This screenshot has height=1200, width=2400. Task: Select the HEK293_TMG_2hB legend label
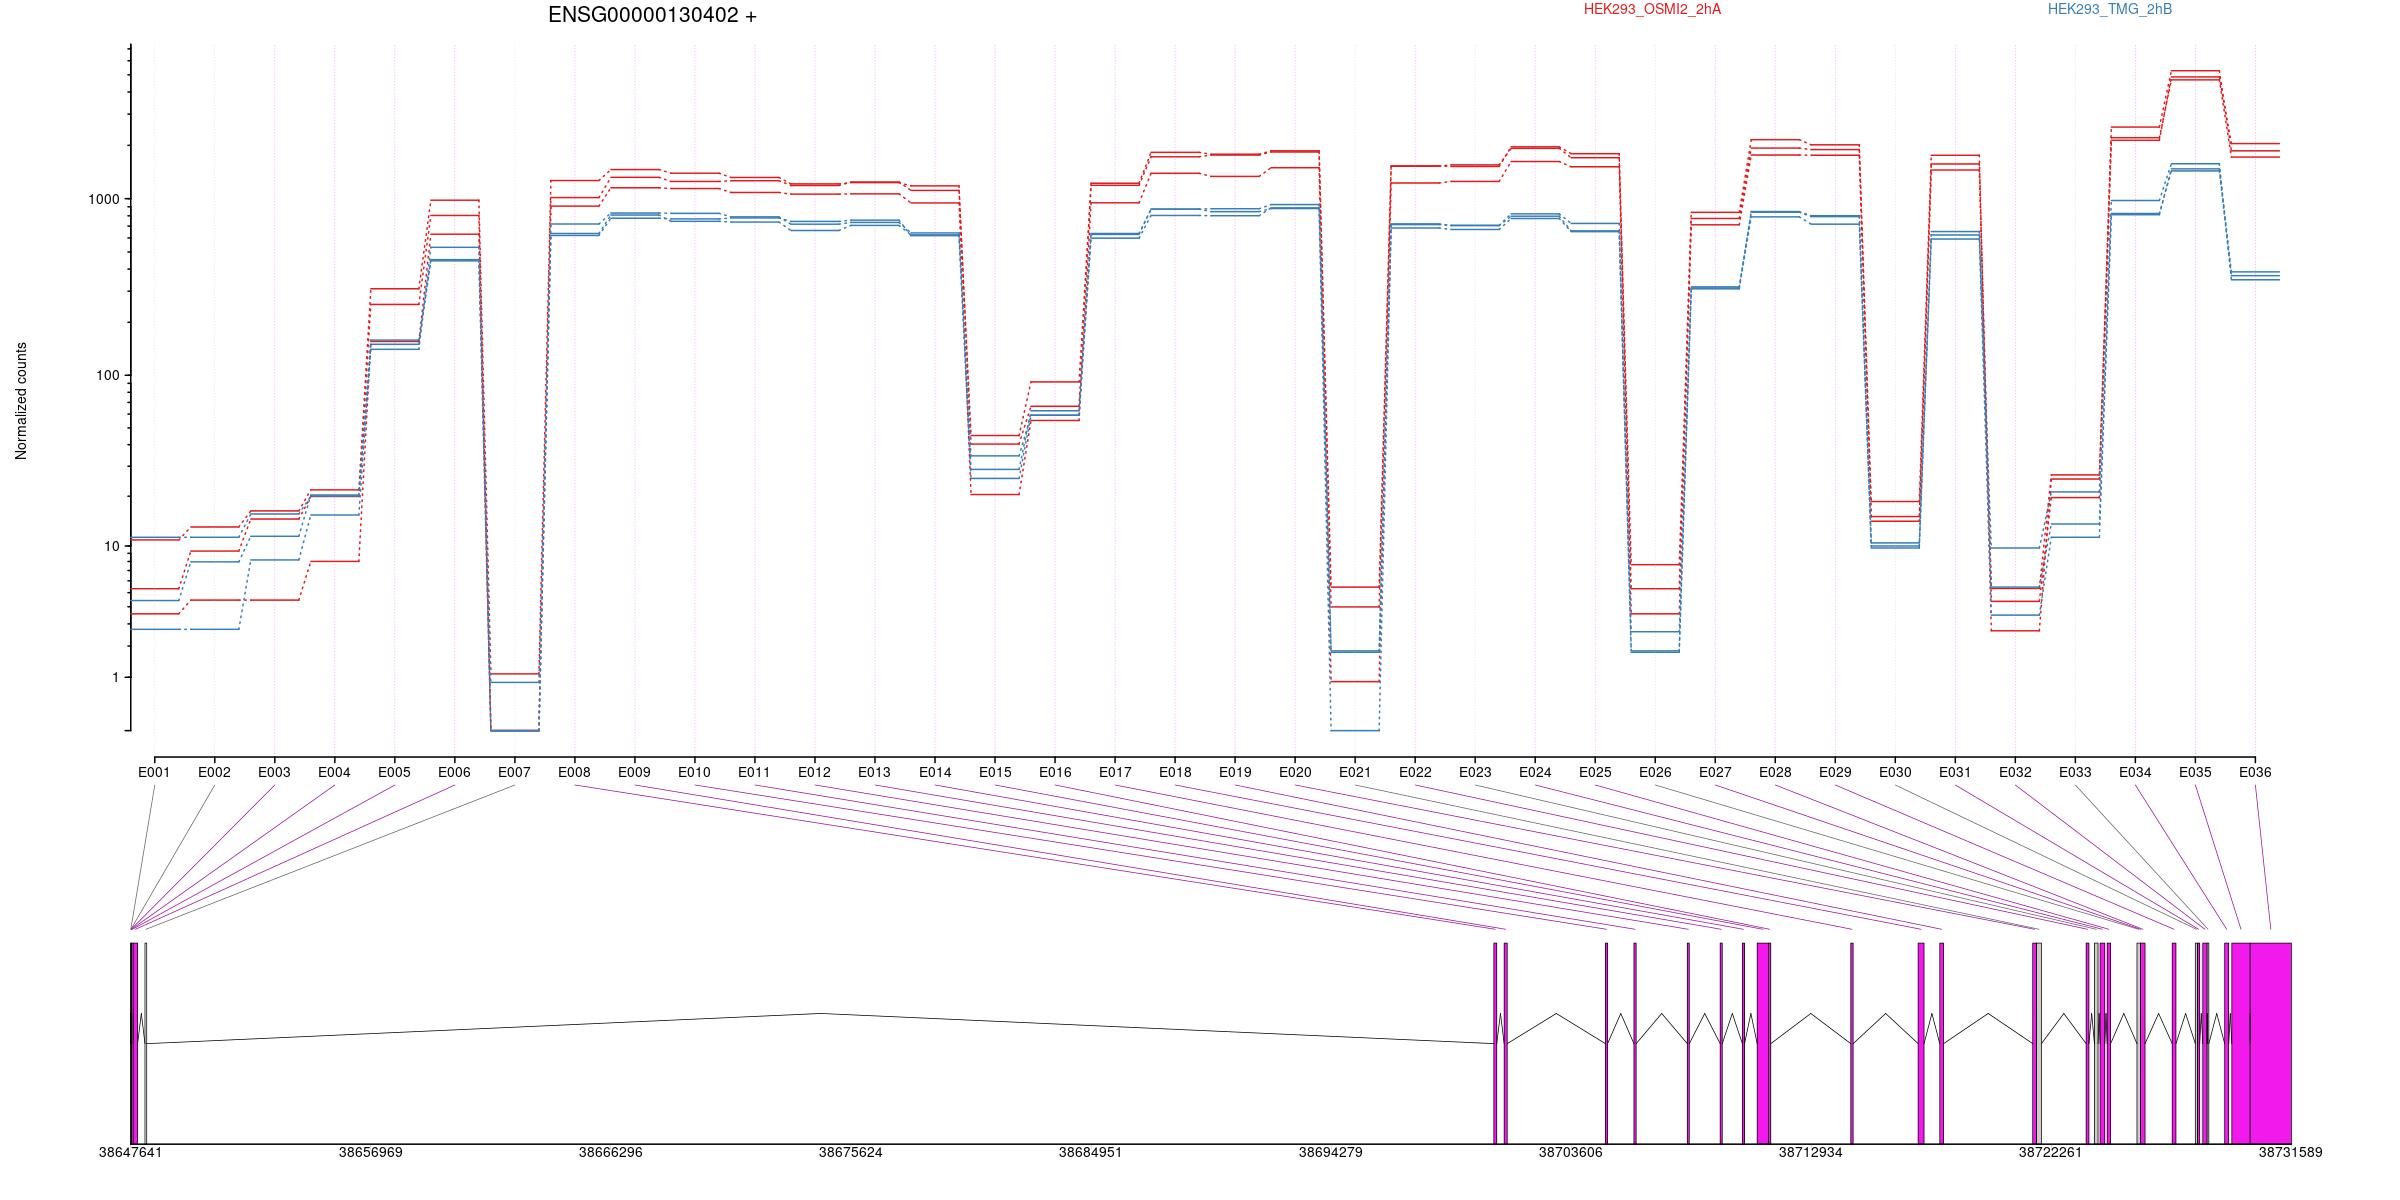pos(2110,9)
